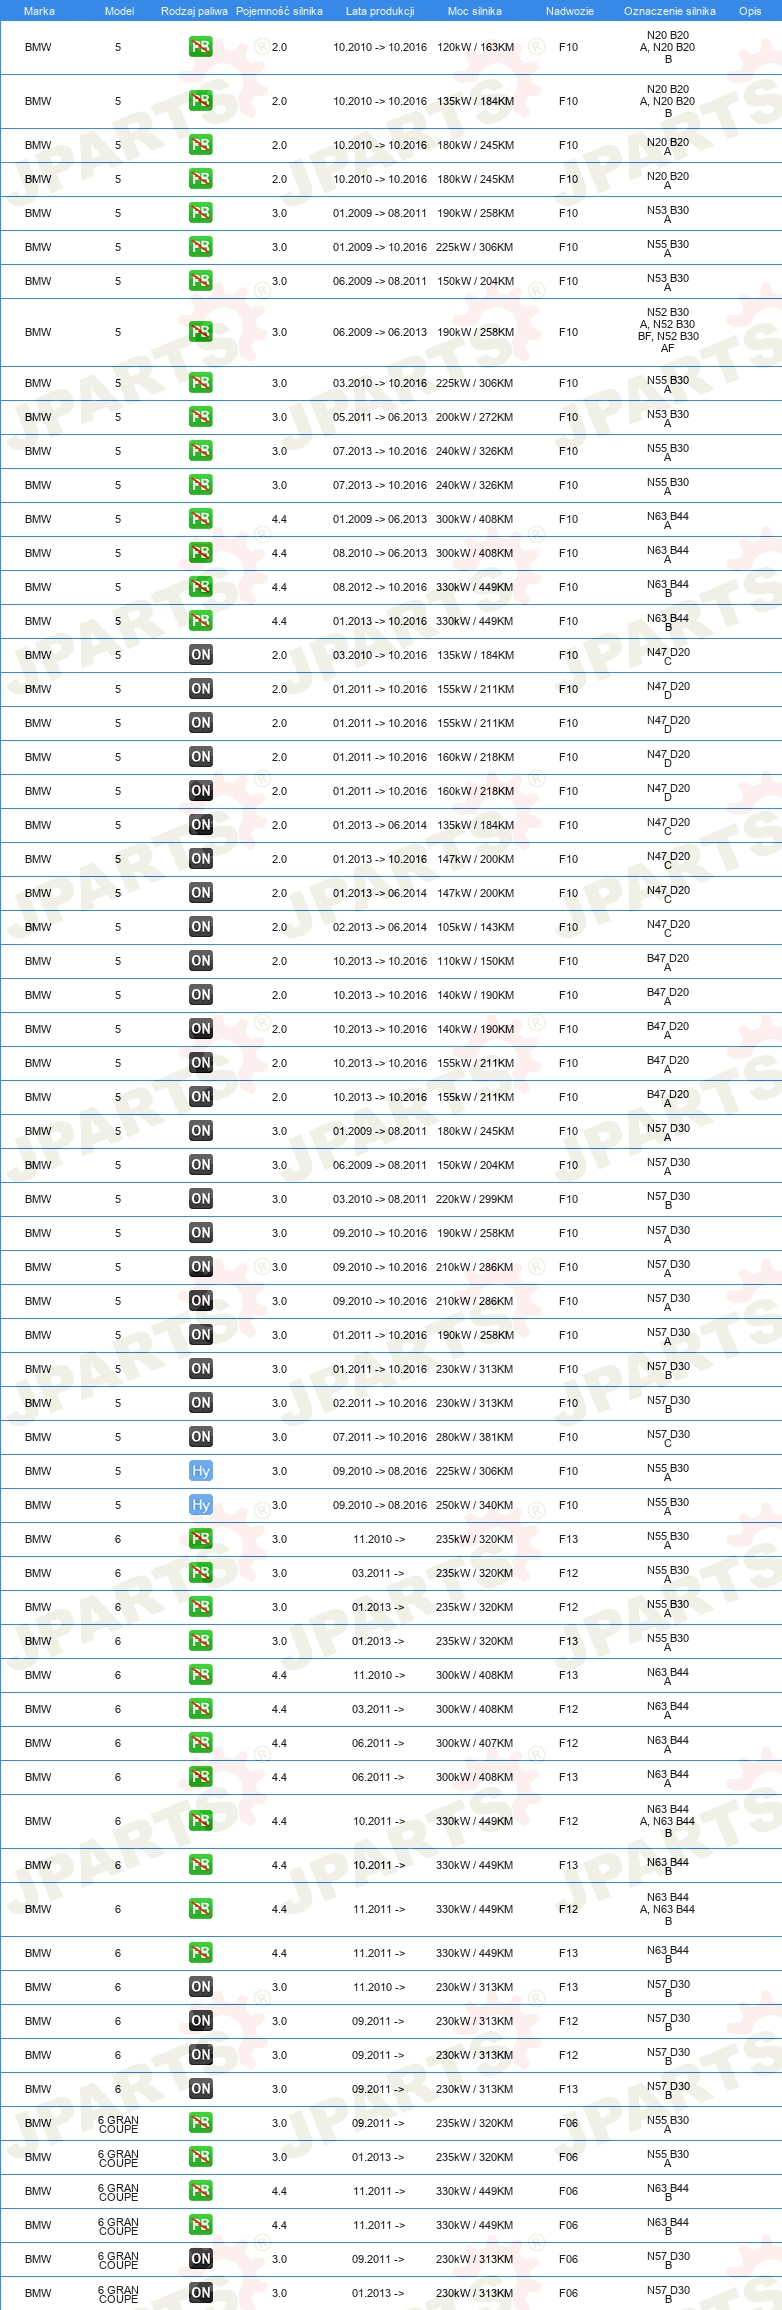This screenshot has height=2310, width=782.
Task: Click the '200kW / 272KM' power cell
Action: (475, 417)
